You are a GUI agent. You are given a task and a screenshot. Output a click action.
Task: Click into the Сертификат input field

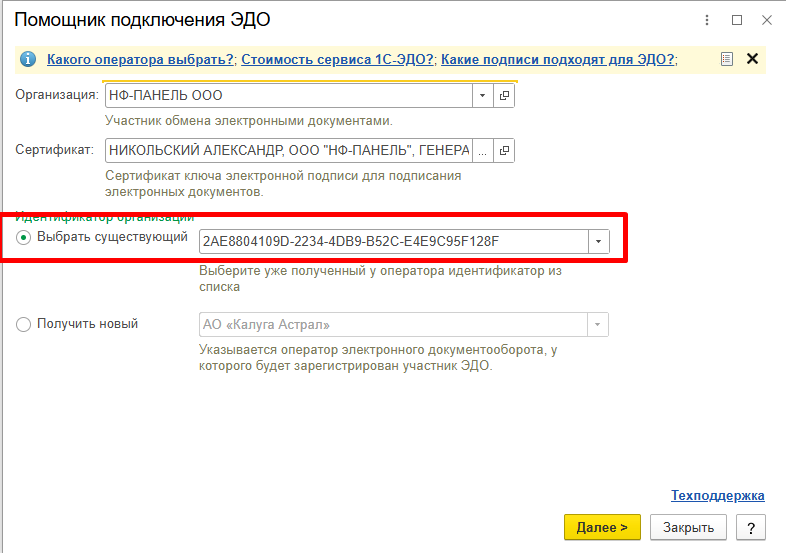click(x=289, y=150)
